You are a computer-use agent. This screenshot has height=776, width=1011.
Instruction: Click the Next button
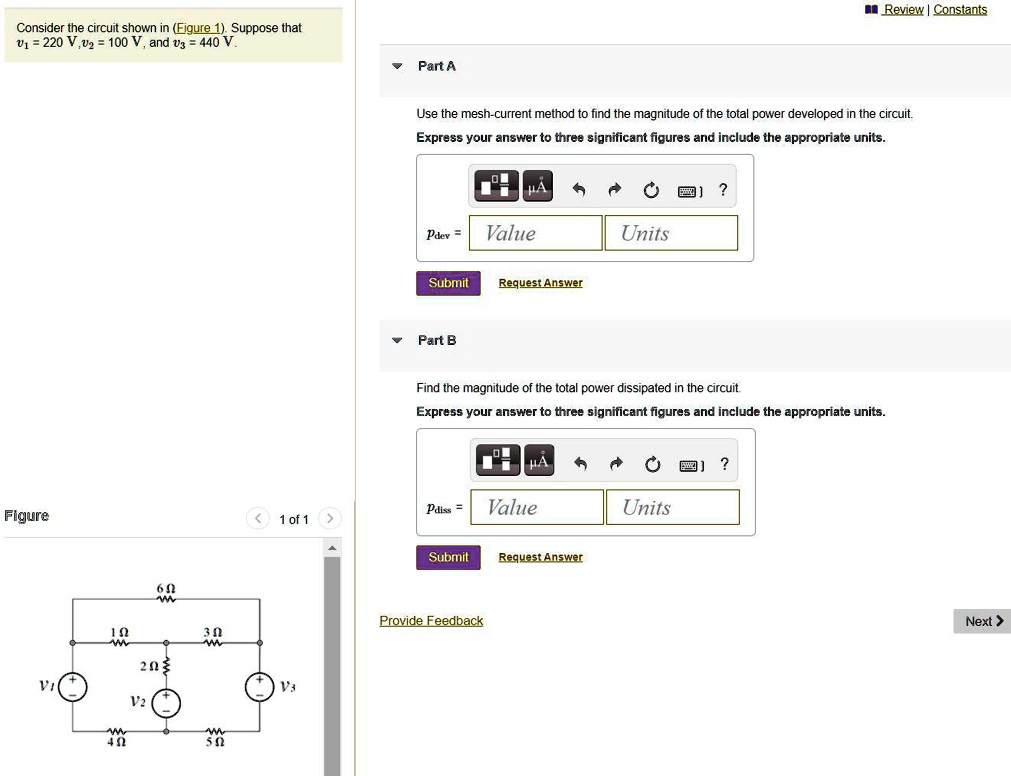(x=981, y=620)
